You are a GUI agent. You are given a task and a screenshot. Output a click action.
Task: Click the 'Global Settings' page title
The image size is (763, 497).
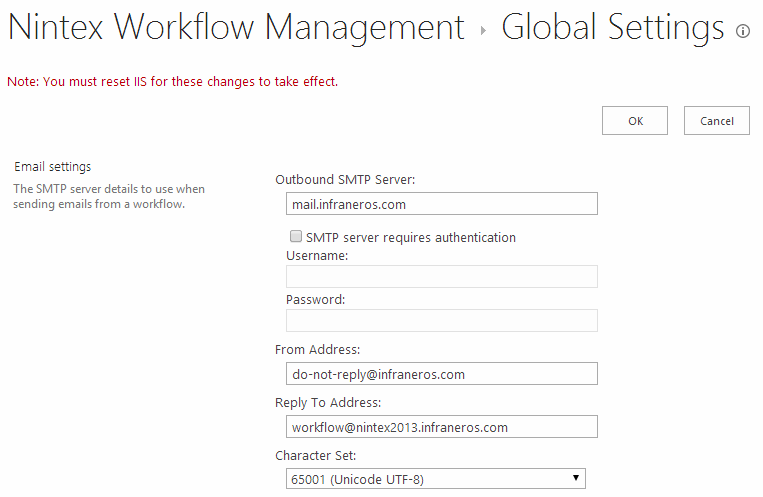point(613,27)
